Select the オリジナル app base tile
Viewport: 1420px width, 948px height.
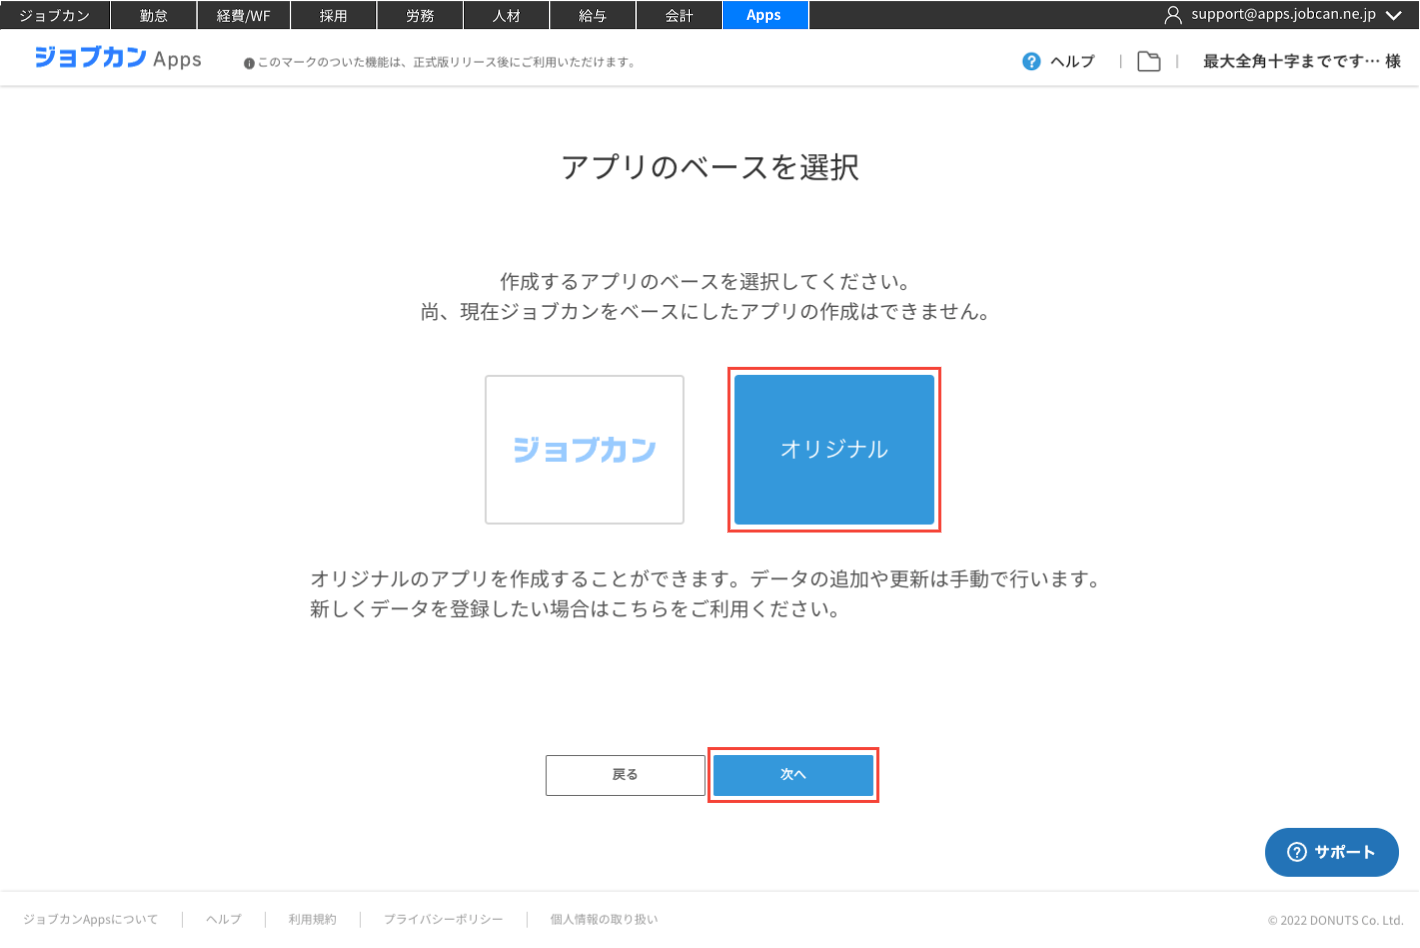[x=834, y=450]
